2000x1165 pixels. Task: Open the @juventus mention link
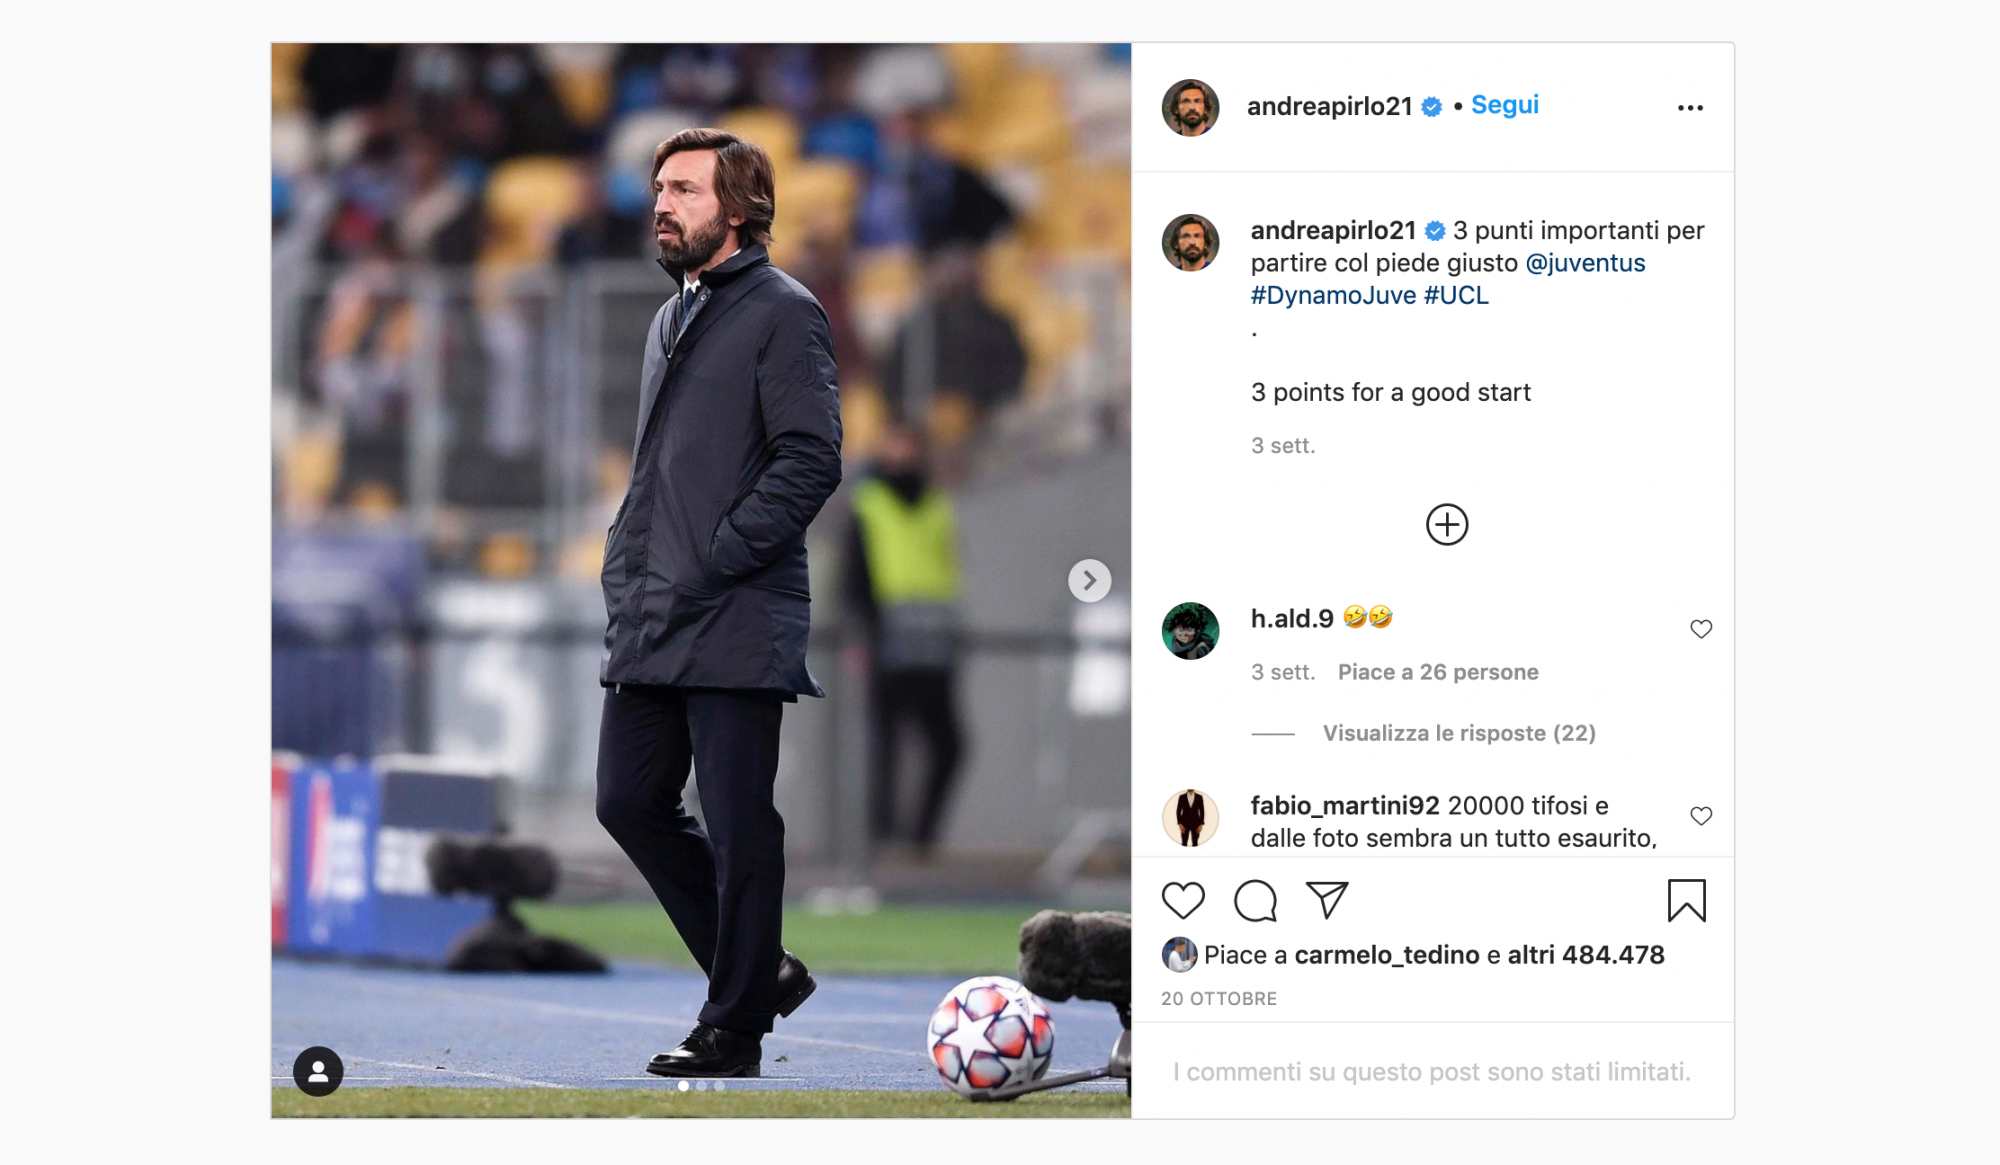pos(1585,263)
